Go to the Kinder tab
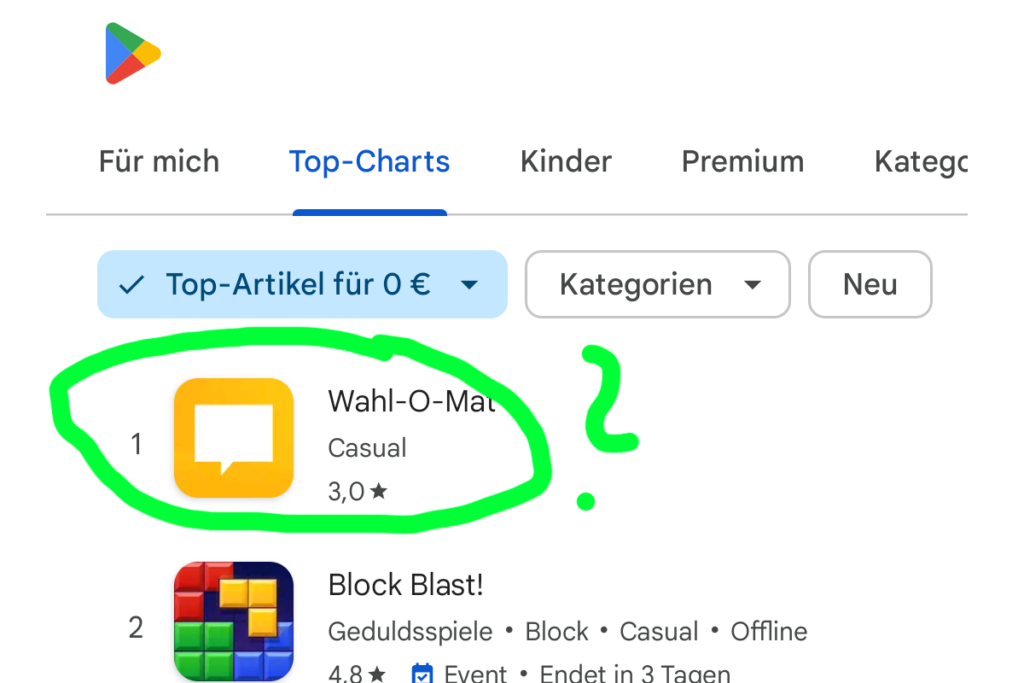Screen dimensions: 1024x683 [566, 161]
